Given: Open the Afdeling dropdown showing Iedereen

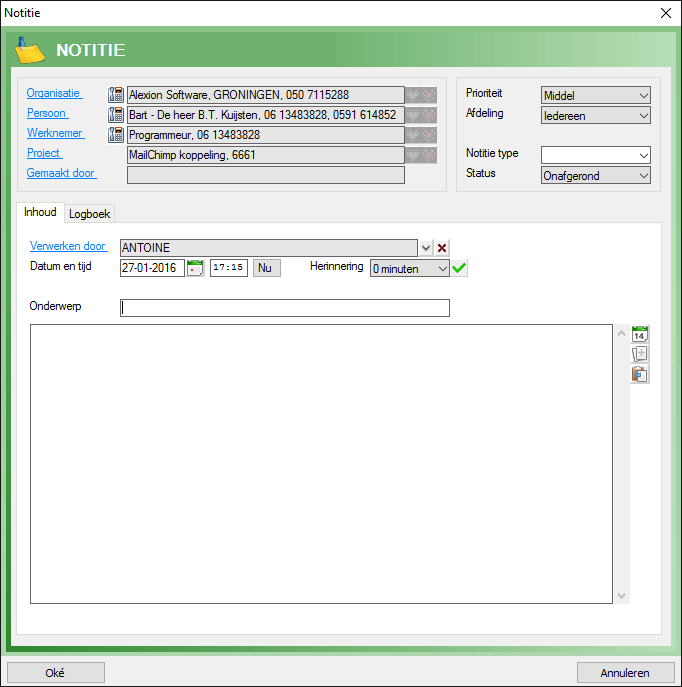Looking at the screenshot, I should 596,116.
